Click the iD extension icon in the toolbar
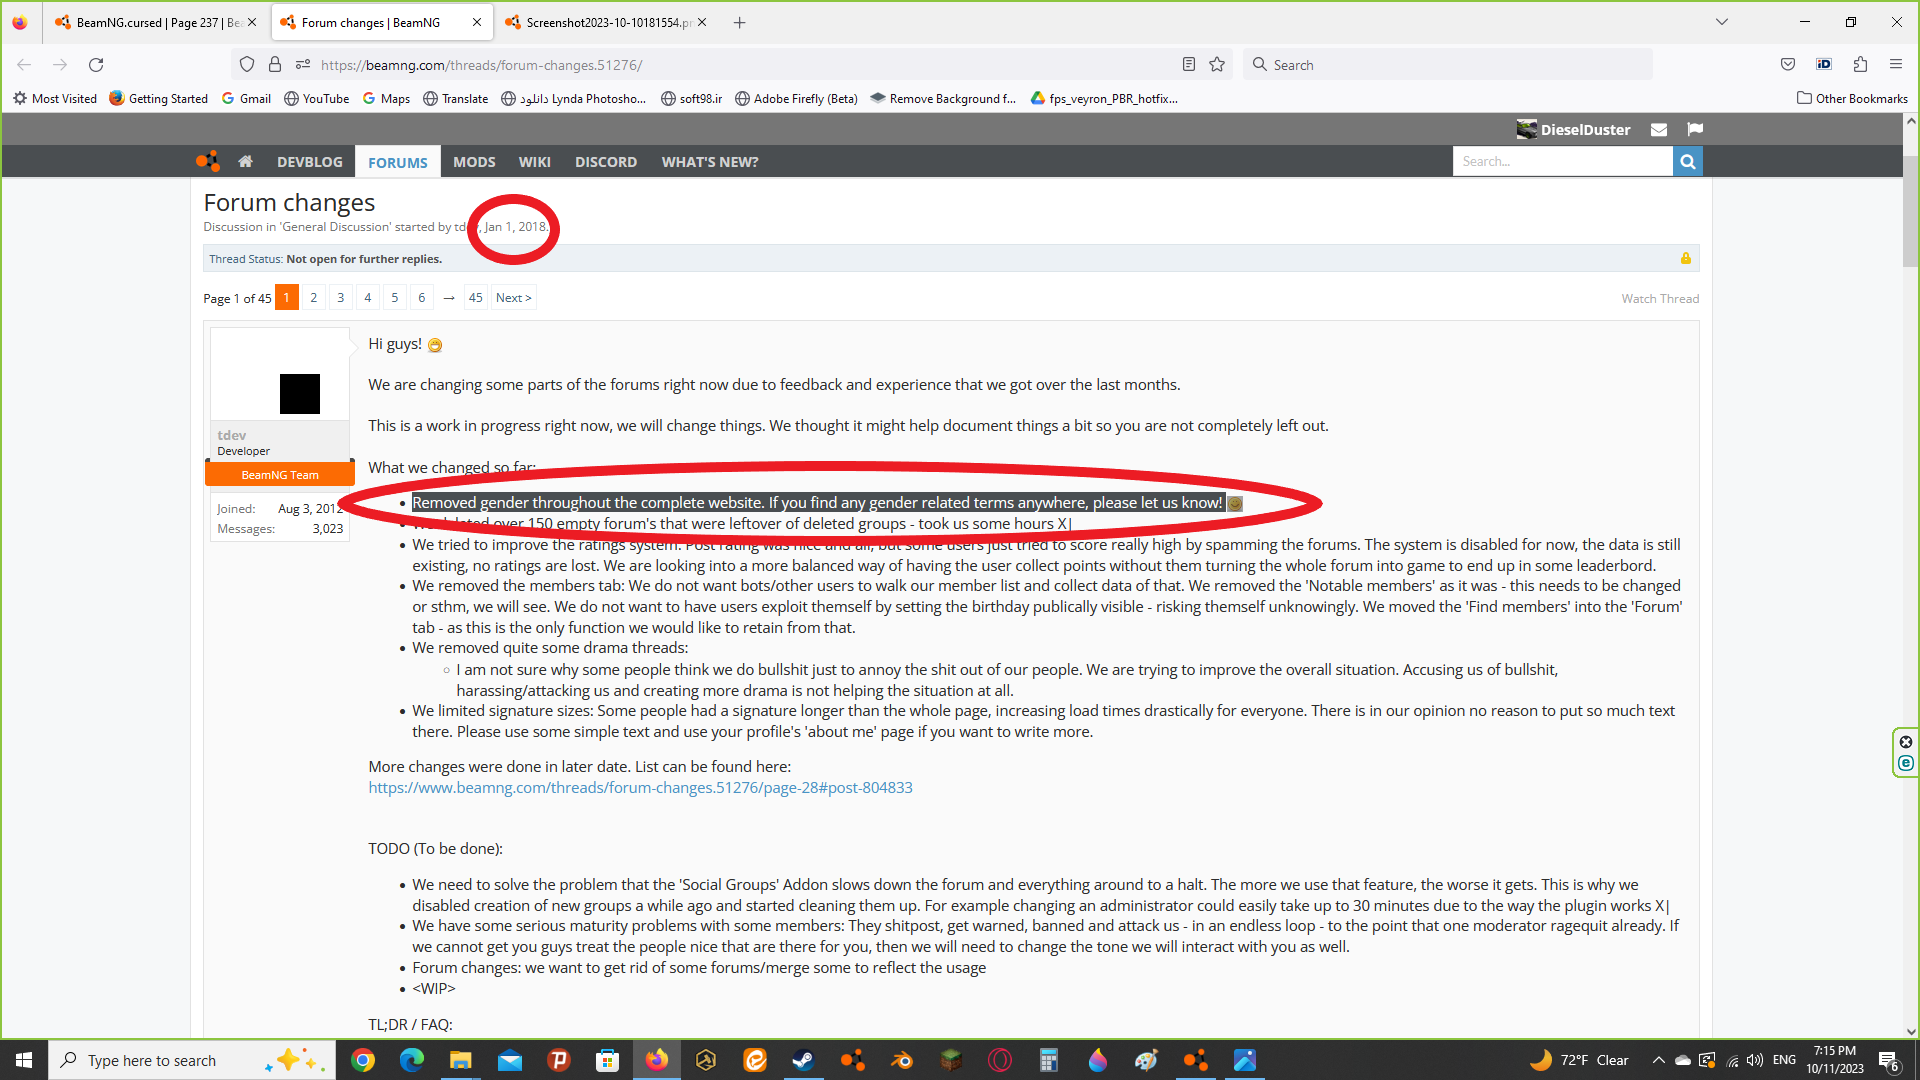 pos(1824,64)
